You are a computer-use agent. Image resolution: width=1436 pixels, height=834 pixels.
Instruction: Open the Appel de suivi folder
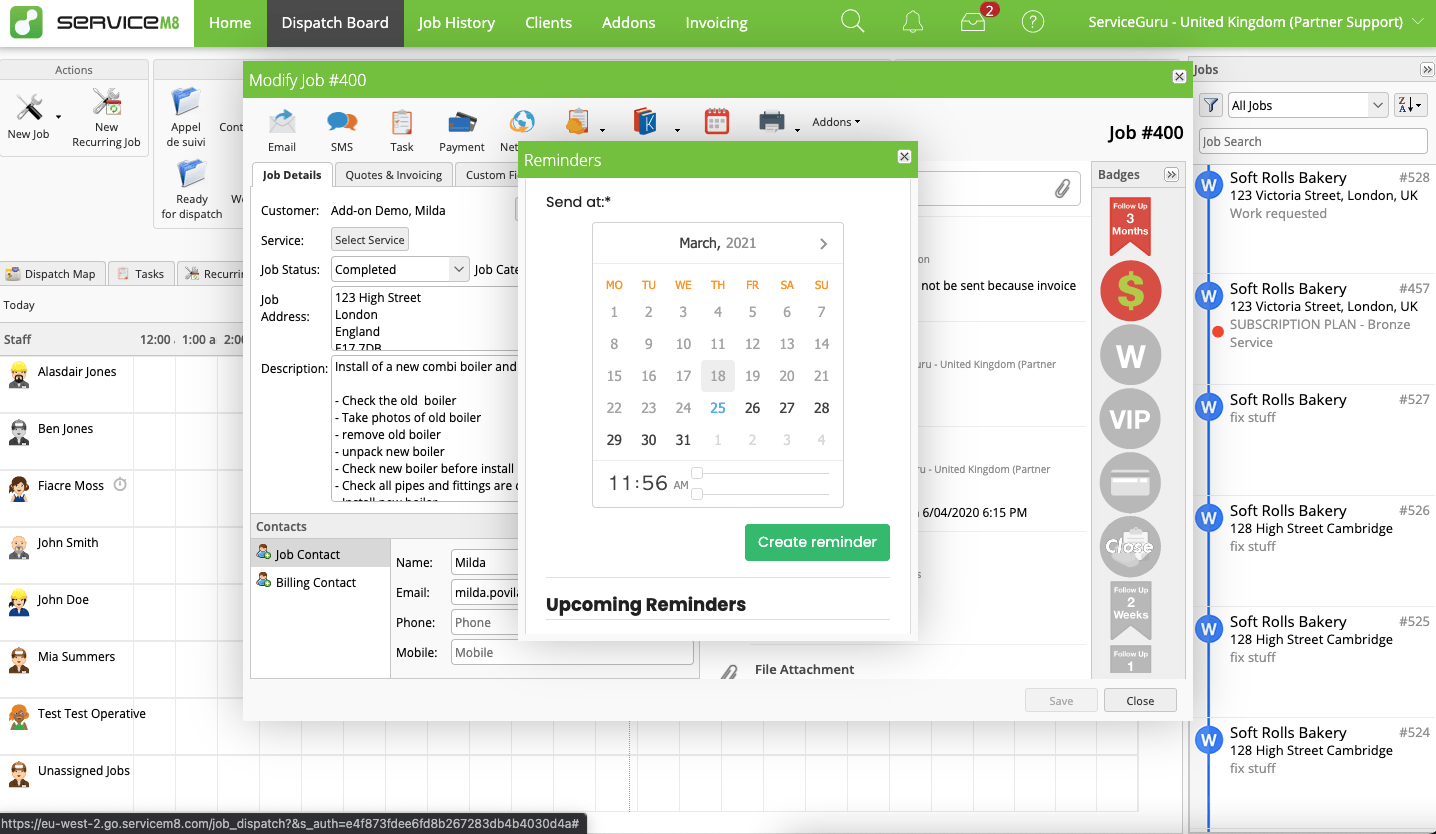tap(186, 103)
